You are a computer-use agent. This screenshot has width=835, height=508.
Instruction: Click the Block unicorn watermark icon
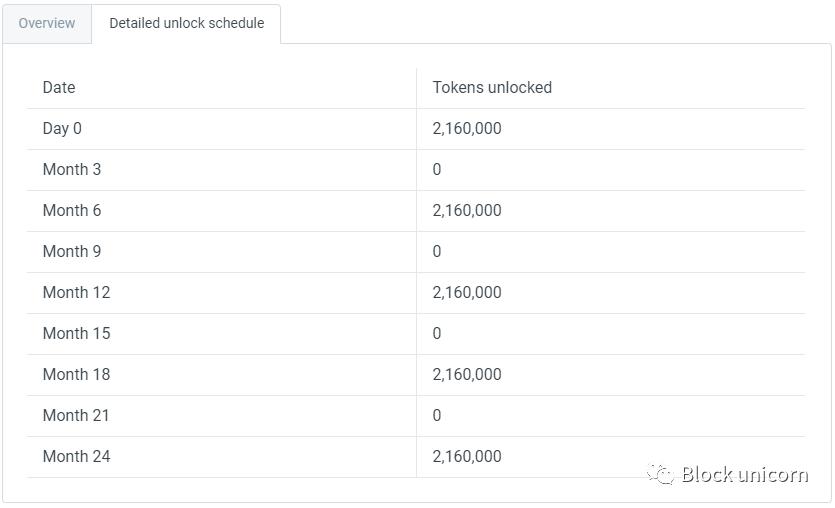[x=660, y=474]
